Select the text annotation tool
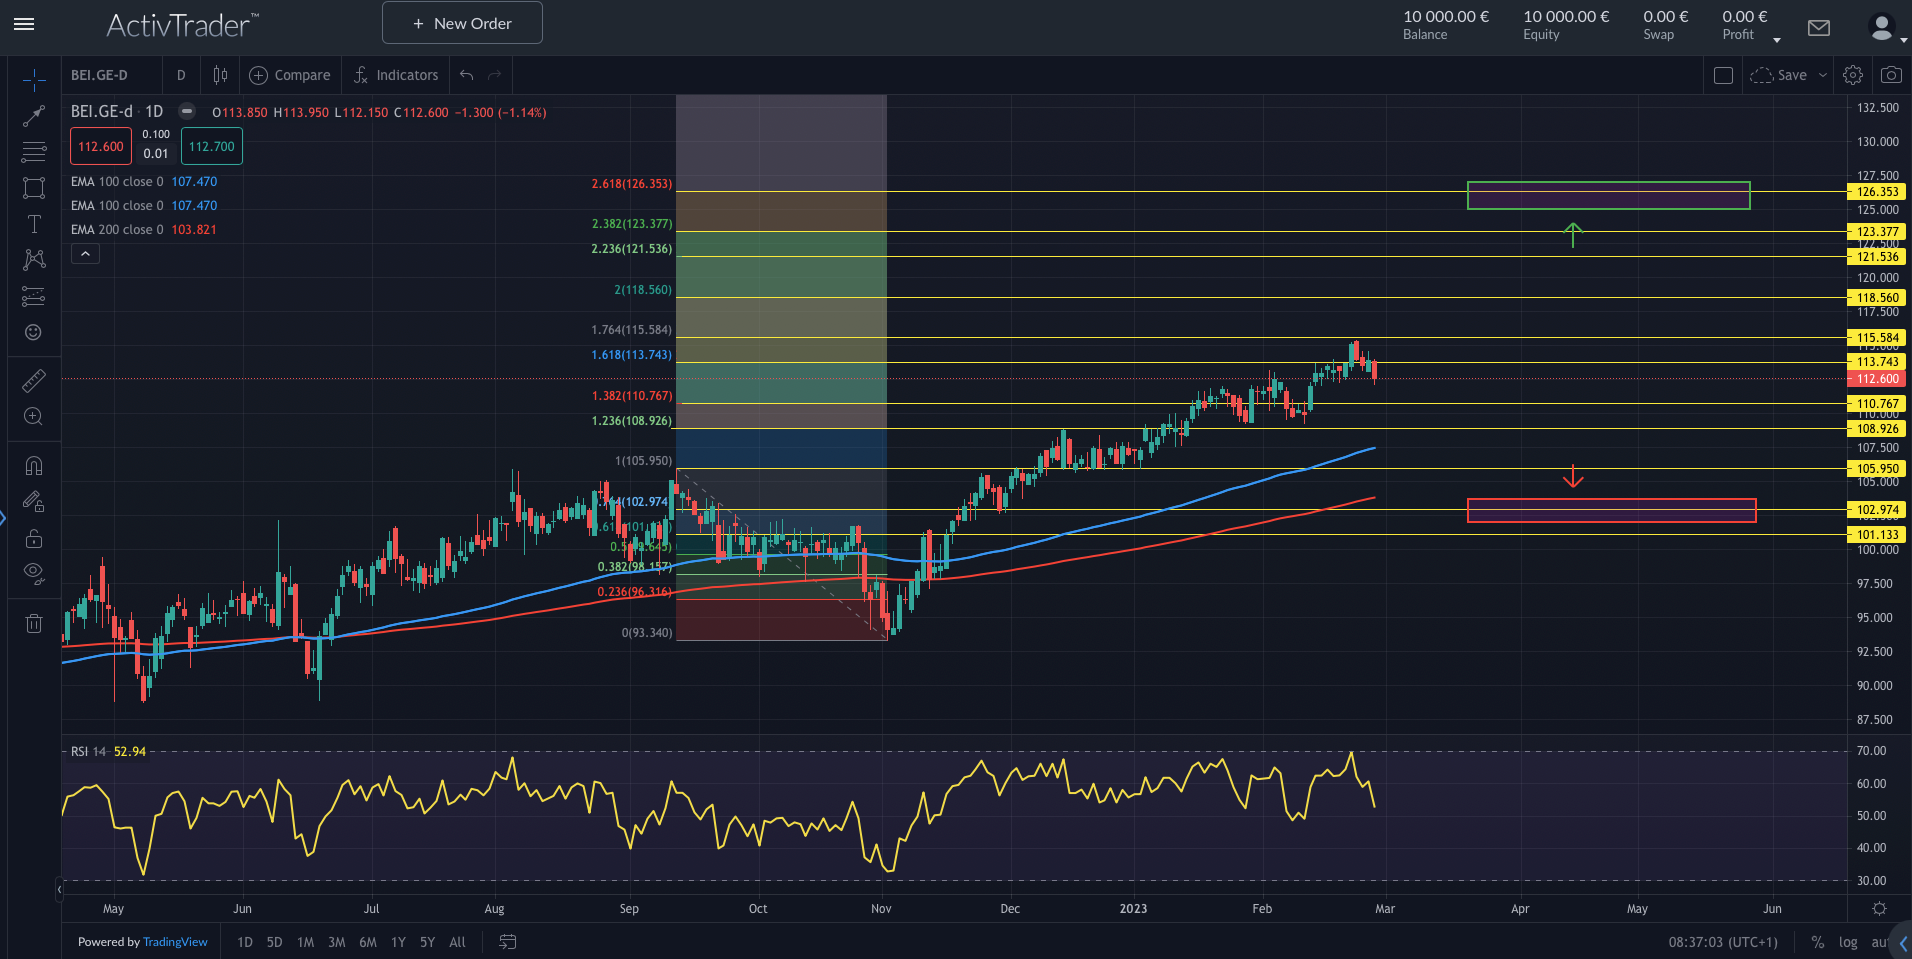This screenshot has width=1912, height=959. 33,224
